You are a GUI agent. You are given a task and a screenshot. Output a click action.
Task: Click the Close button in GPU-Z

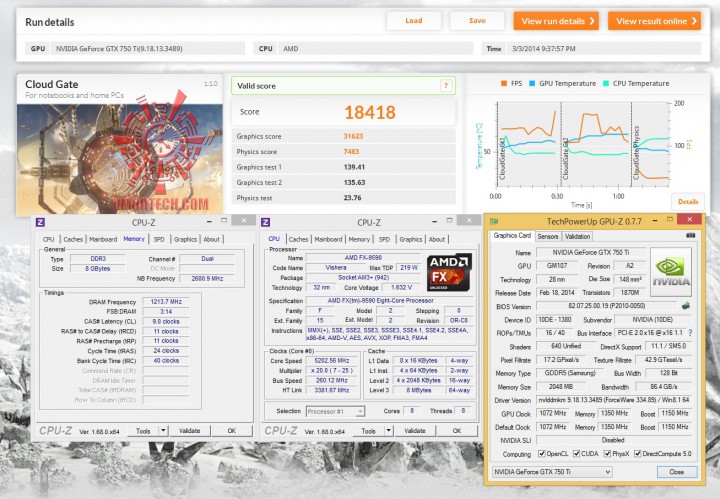(677, 472)
